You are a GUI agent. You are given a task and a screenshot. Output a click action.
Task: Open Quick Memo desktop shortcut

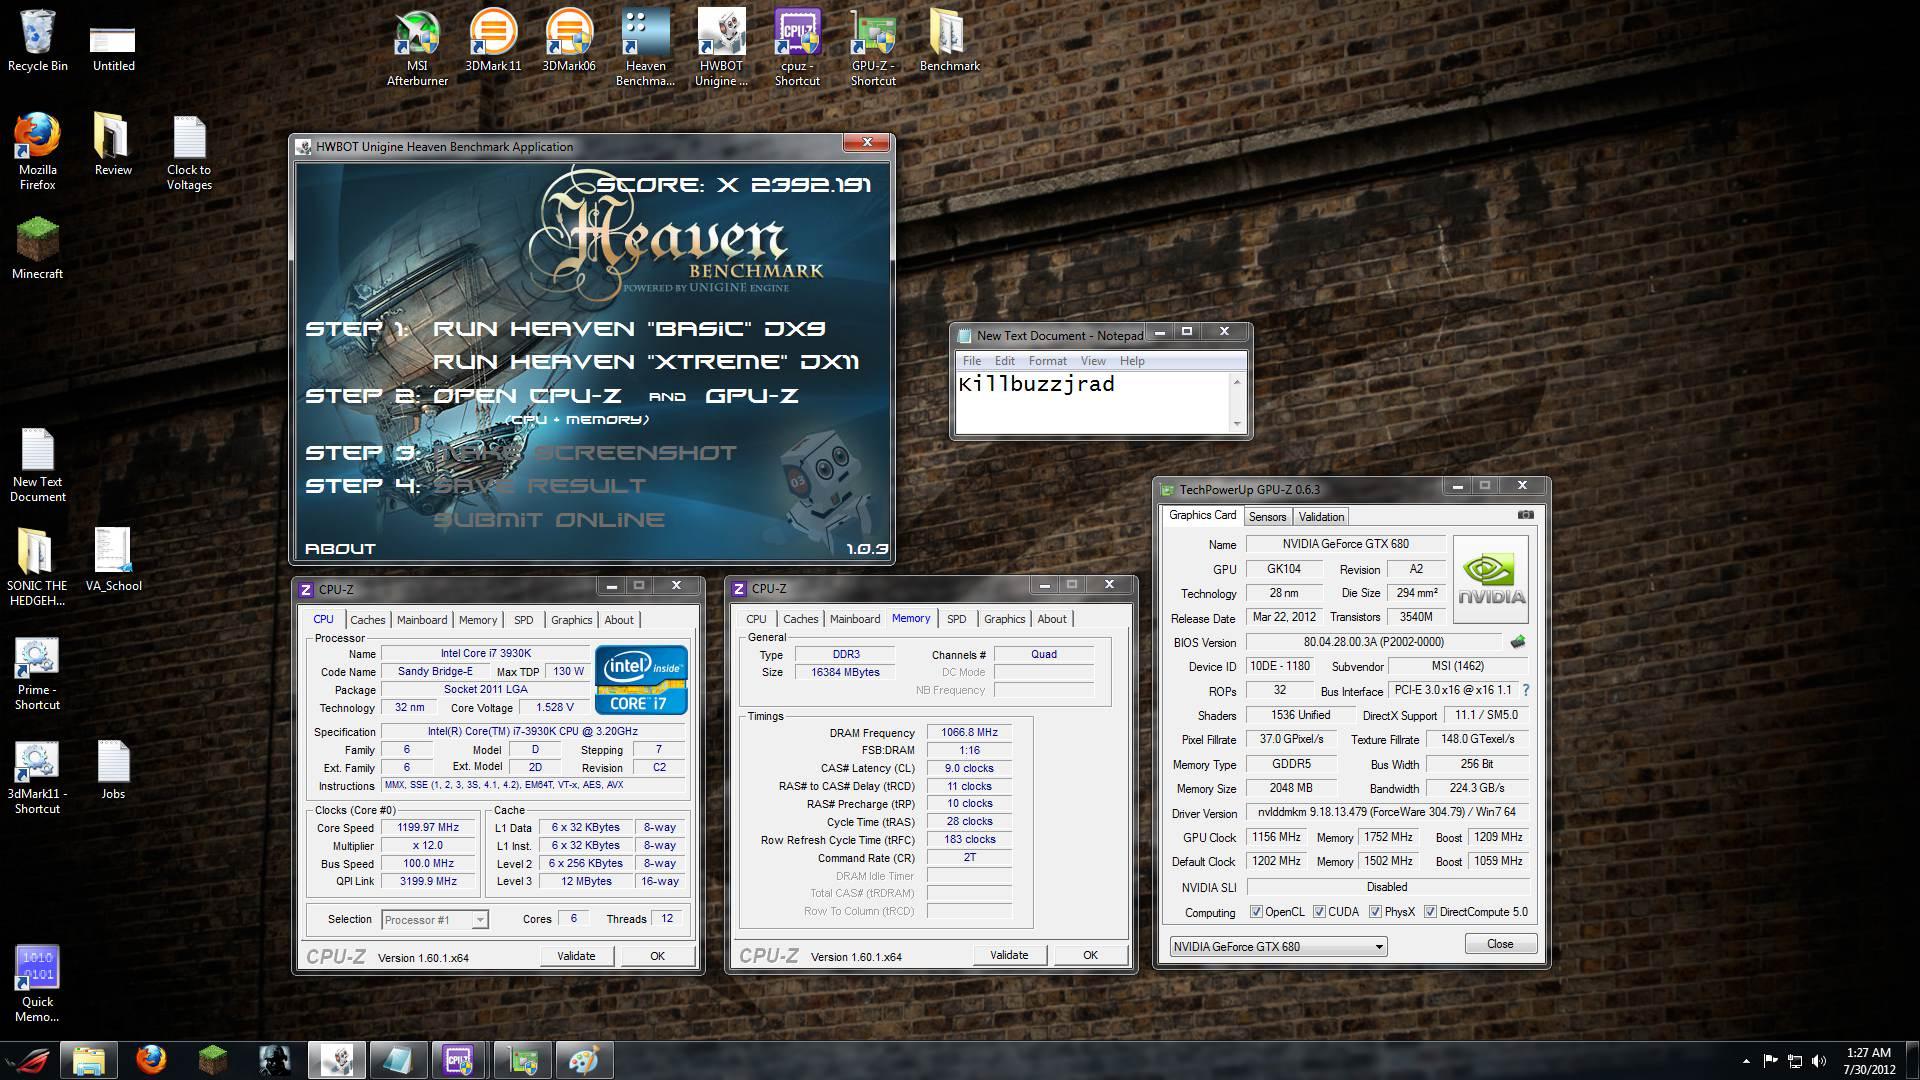click(37, 984)
